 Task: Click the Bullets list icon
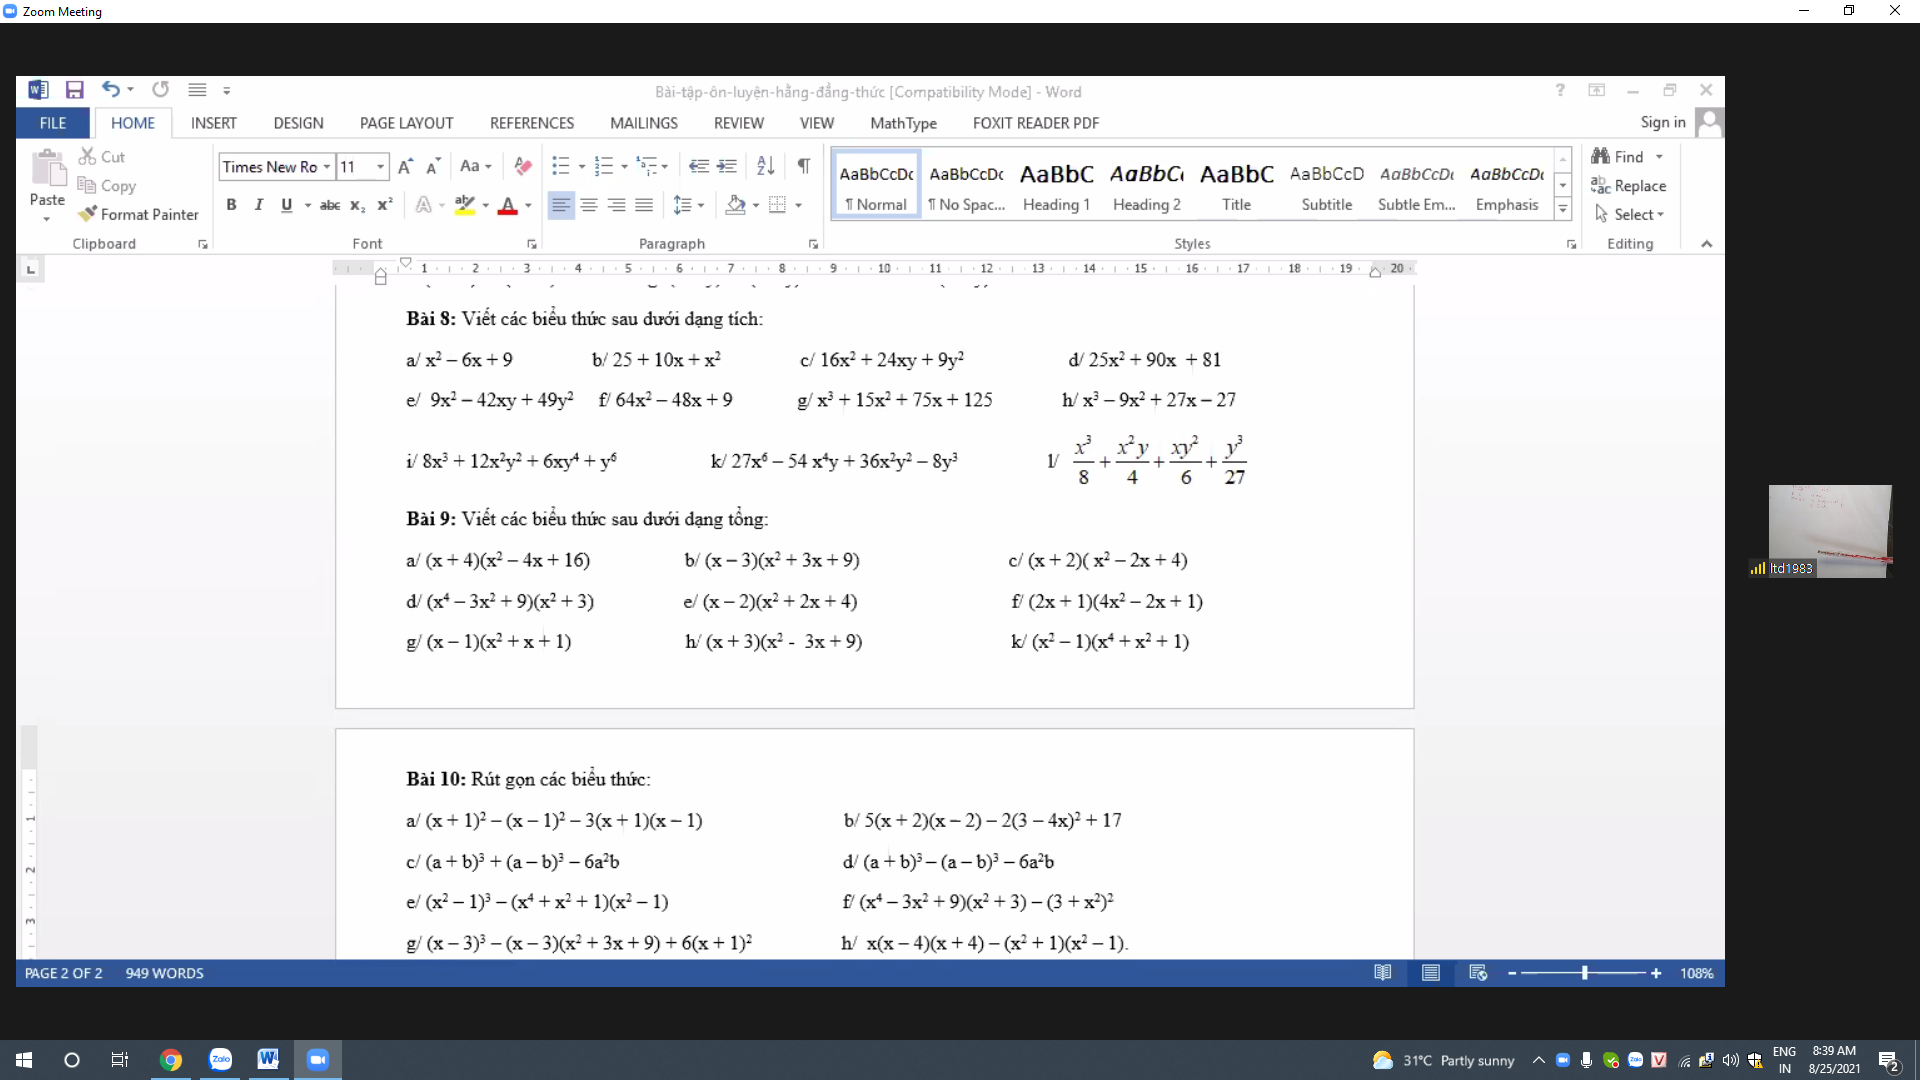click(x=560, y=166)
